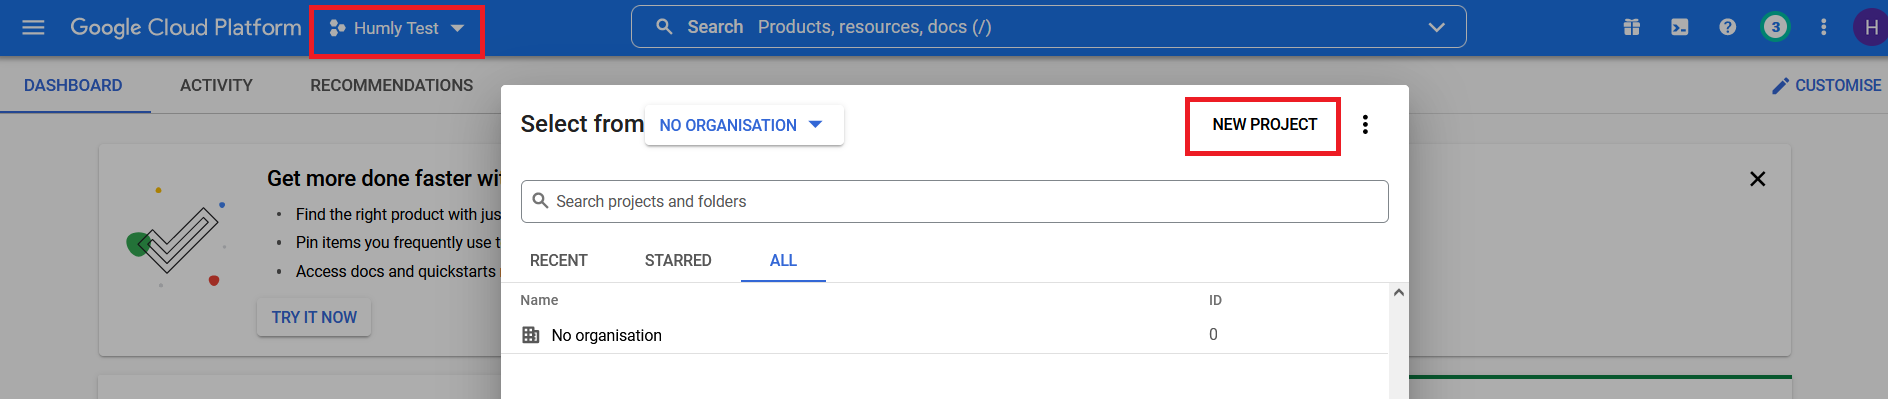The width and height of the screenshot is (1888, 399).
Task: Click the Google Cloud Platform logo
Action: click(x=185, y=28)
